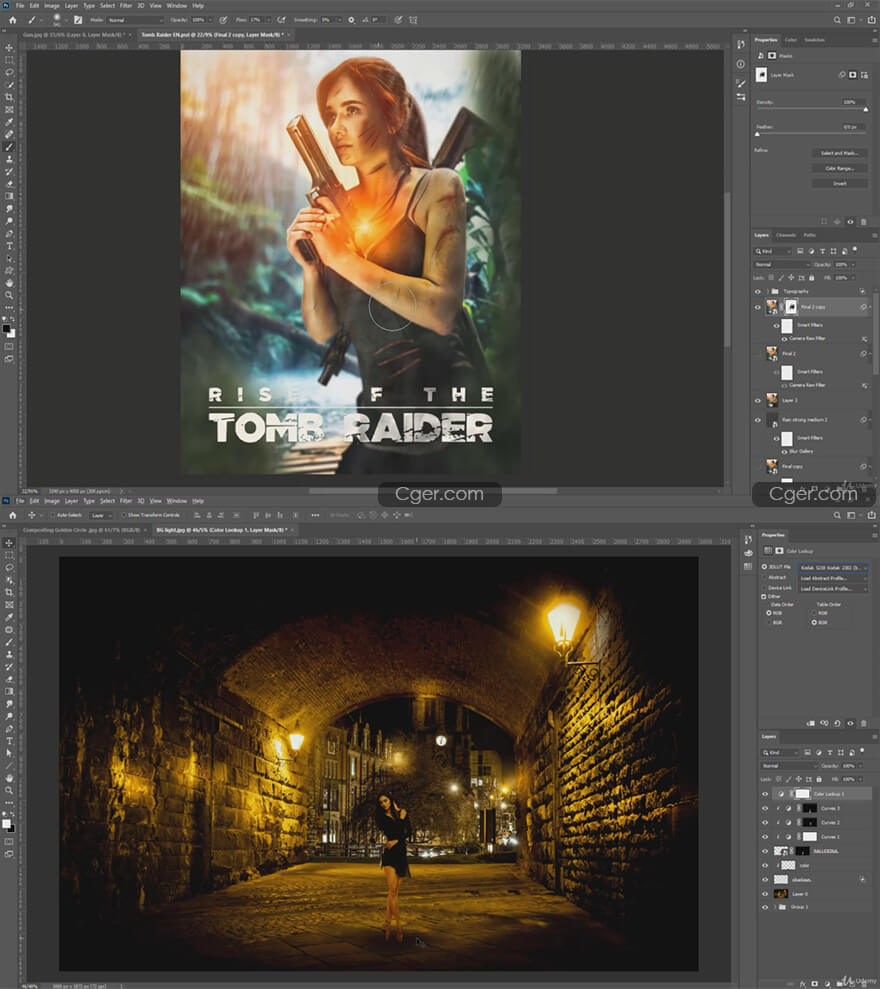This screenshot has height=989, width=880.
Task: Expand Group 1 in bottom Layers panel
Action: coord(775,907)
